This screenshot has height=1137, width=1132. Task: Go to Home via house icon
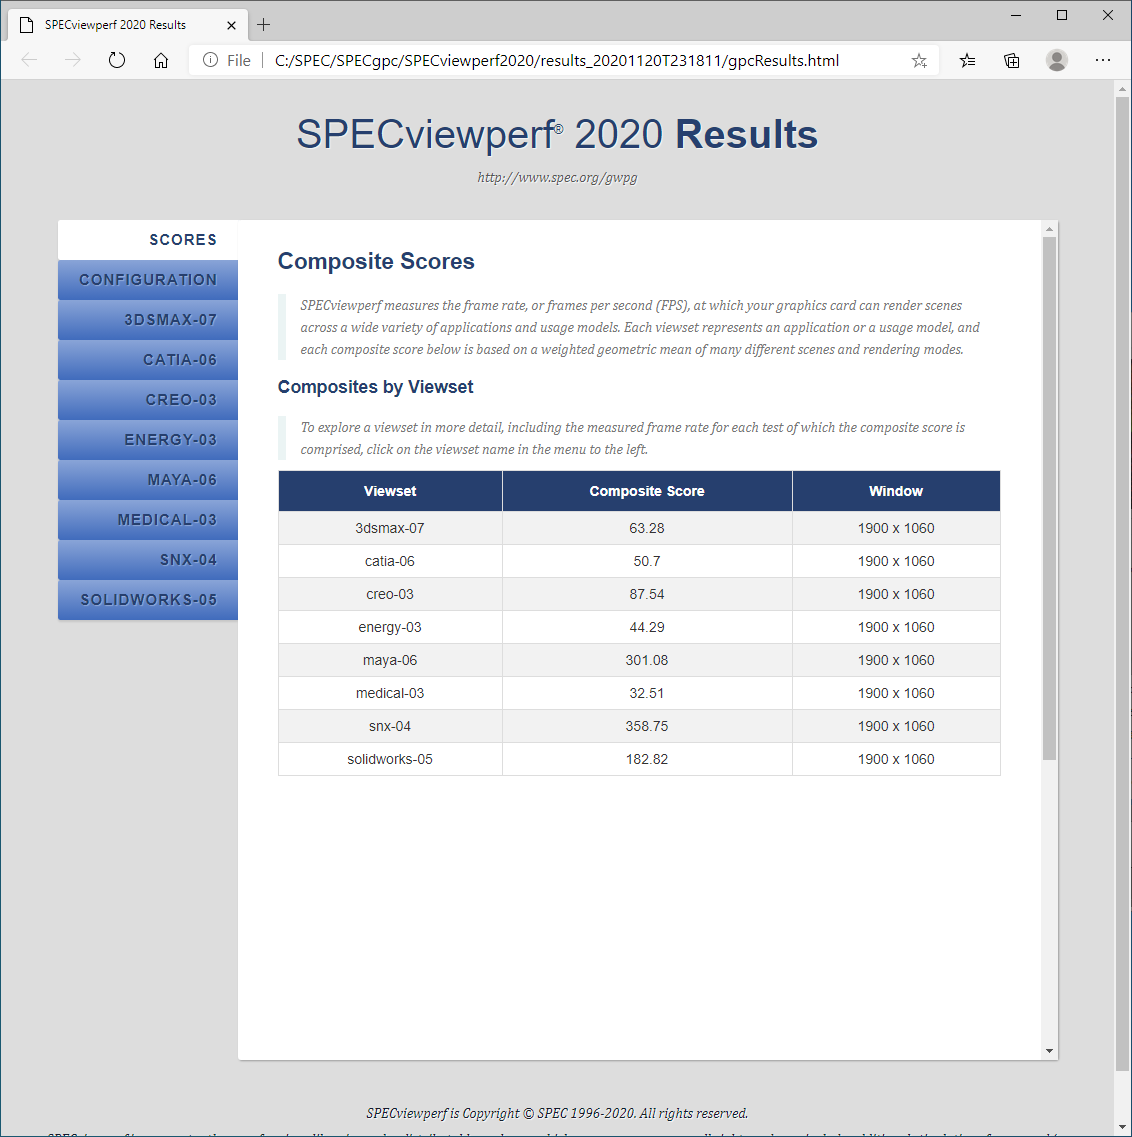pos(161,60)
